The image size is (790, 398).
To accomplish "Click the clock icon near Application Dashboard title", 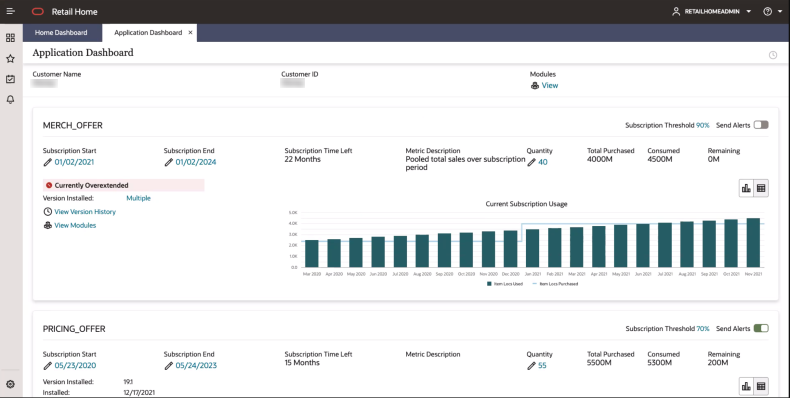I will [773, 55].
